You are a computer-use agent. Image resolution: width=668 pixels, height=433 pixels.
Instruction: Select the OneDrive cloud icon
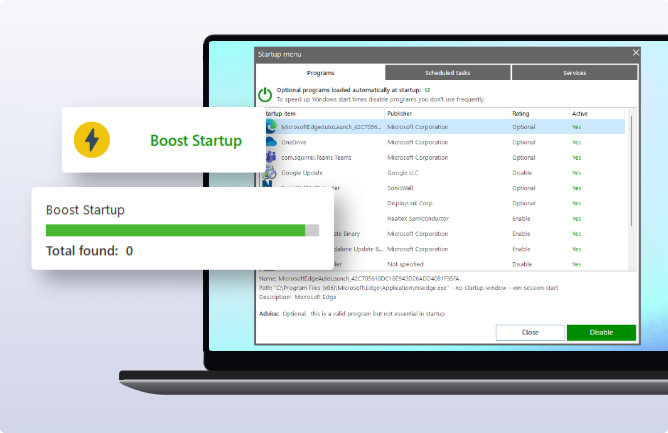click(x=271, y=143)
